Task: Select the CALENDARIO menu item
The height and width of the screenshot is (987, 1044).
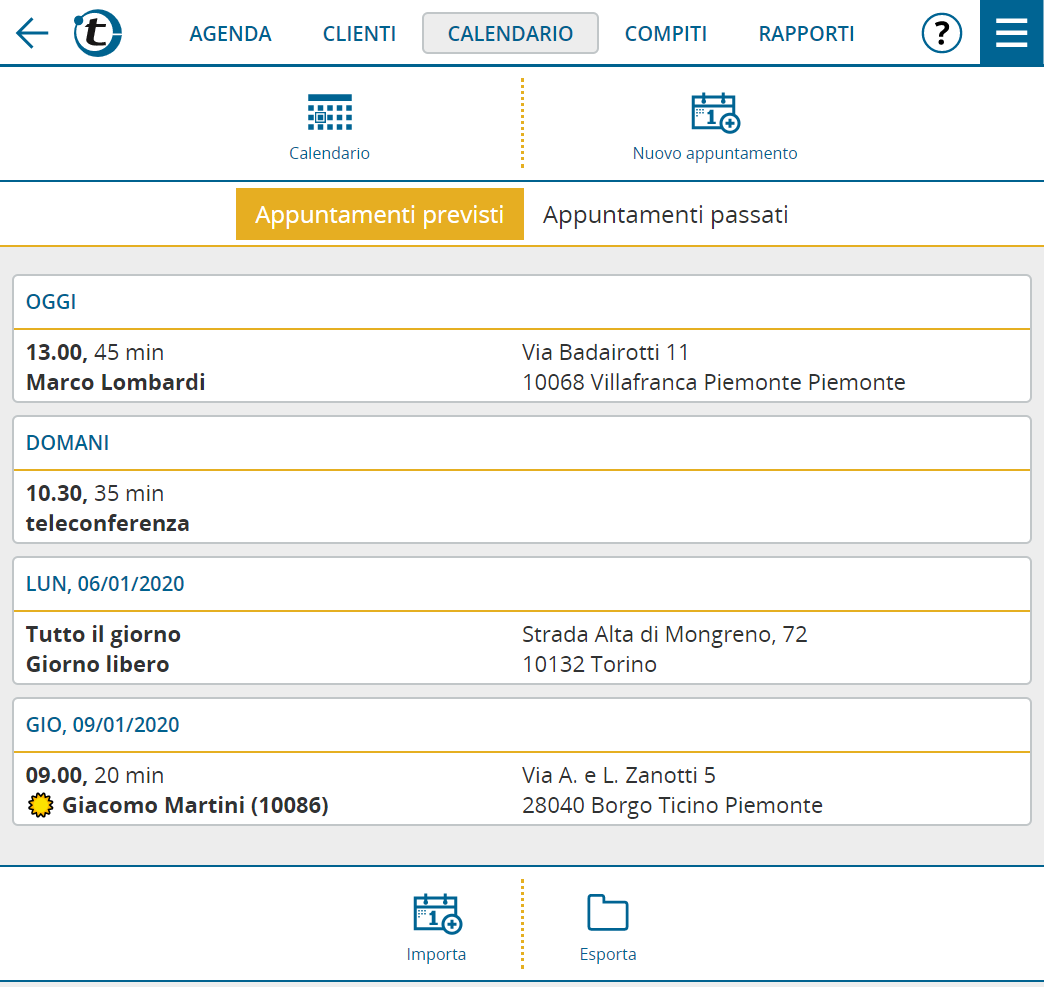Action: pyautogui.click(x=510, y=33)
